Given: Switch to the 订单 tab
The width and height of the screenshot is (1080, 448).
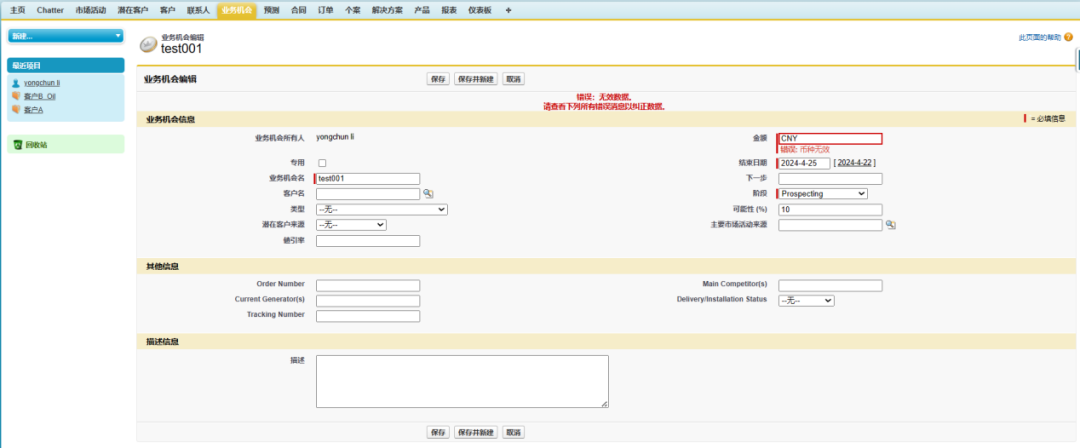Looking at the screenshot, I should pos(326,10).
